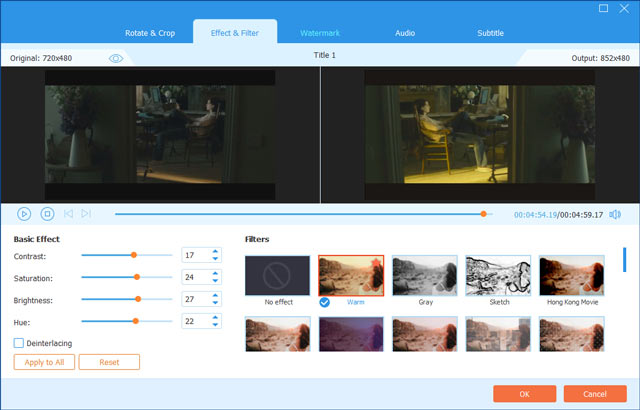
Task: Click Apply to All button
Action: pyautogui.click(x=44, y=362)
